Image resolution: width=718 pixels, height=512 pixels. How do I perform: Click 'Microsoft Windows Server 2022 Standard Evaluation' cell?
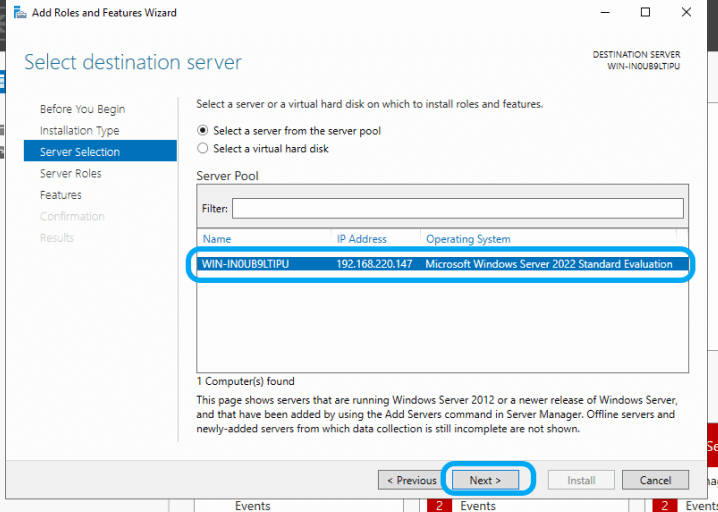pyautogui.click(x=549, y=264)
